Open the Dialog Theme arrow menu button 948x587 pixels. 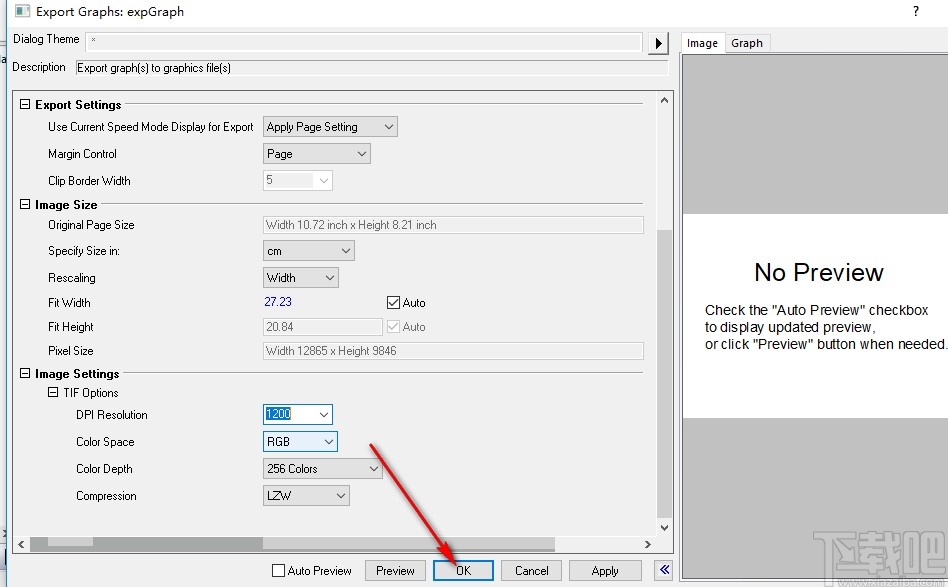(x=658, y=43)
